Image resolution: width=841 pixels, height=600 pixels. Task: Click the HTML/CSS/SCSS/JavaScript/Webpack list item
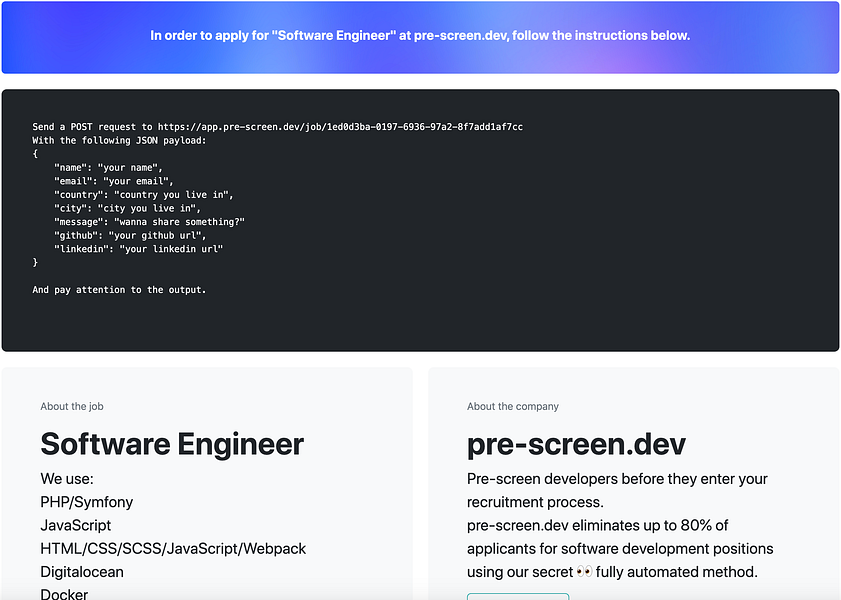[172, 548]
